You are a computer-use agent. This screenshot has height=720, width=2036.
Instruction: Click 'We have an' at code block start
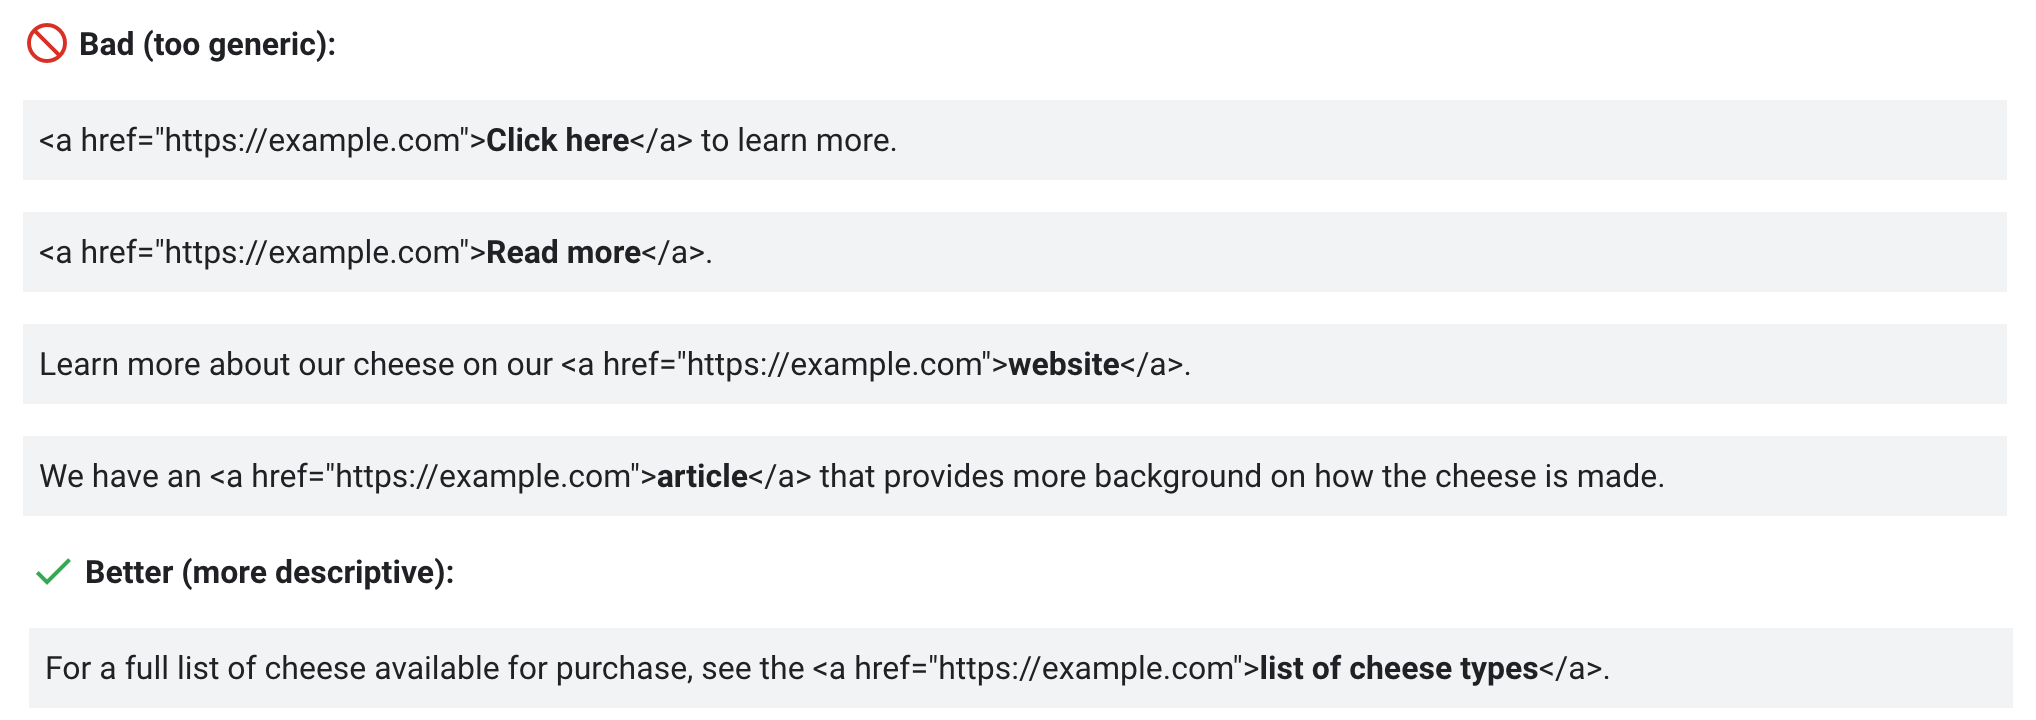click(120, 476)
